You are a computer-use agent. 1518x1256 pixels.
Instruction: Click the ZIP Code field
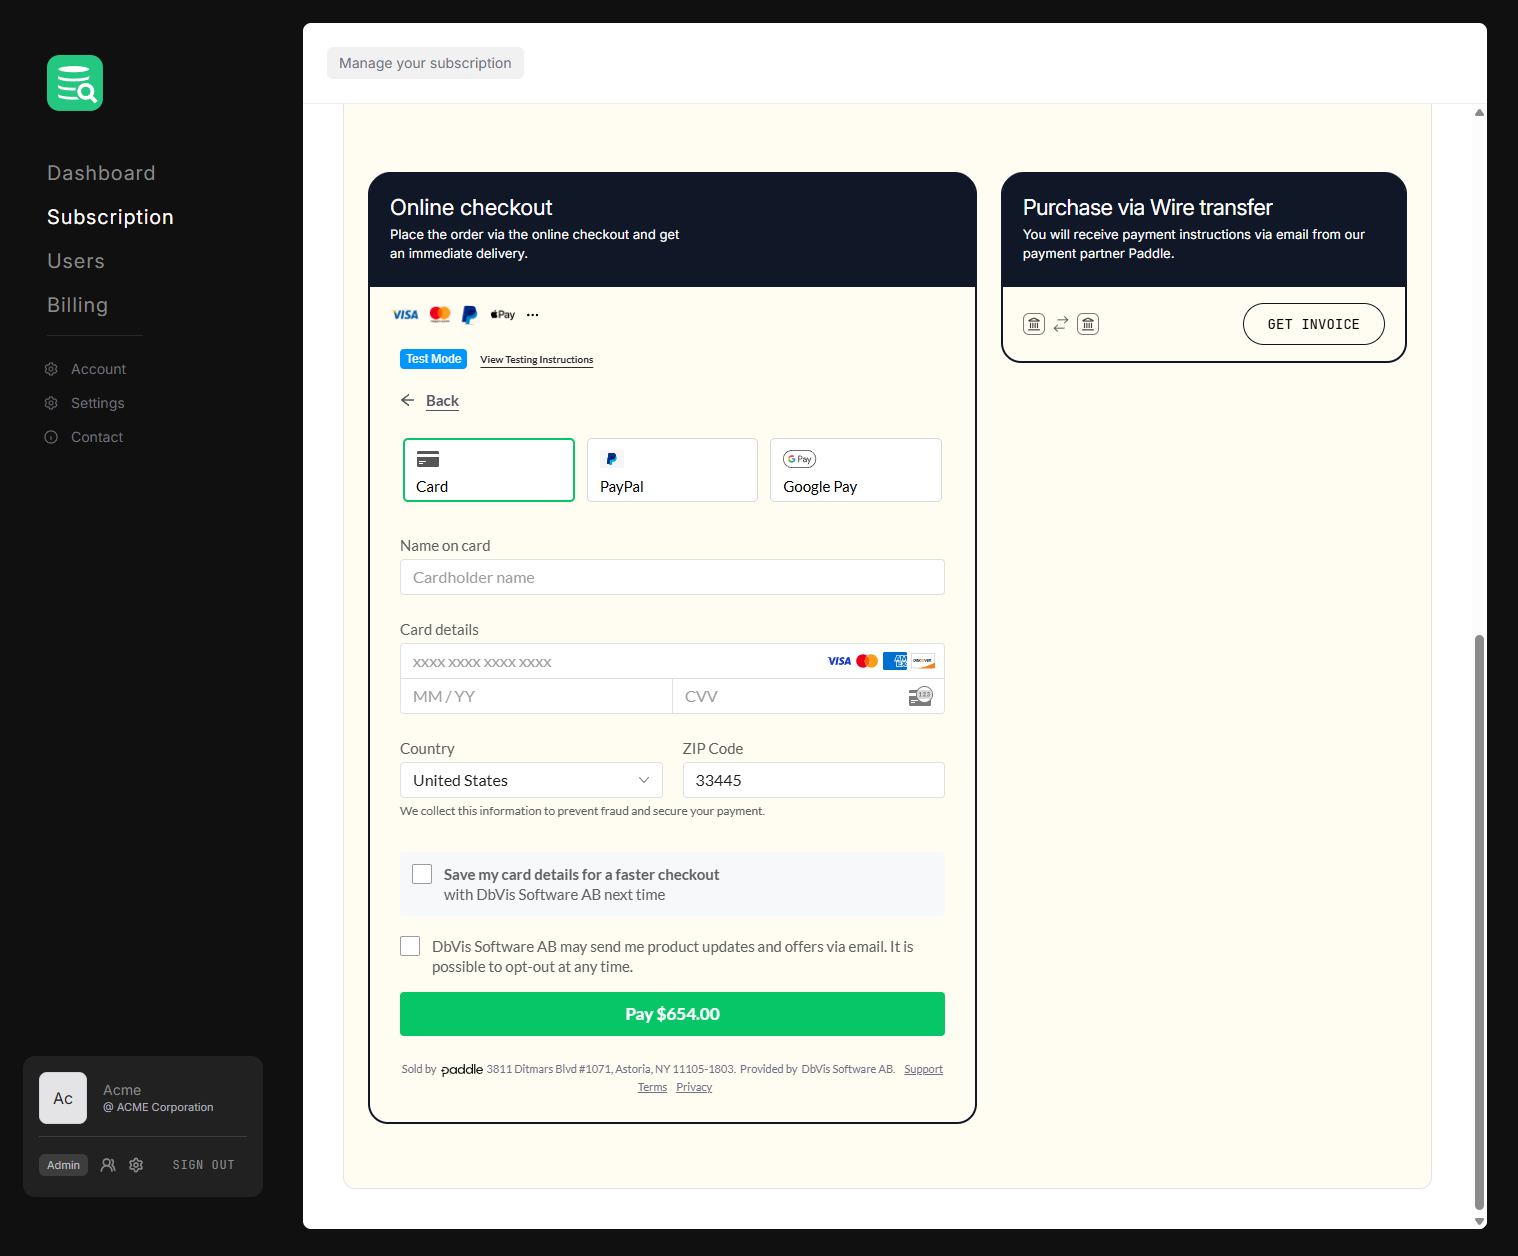814,780
